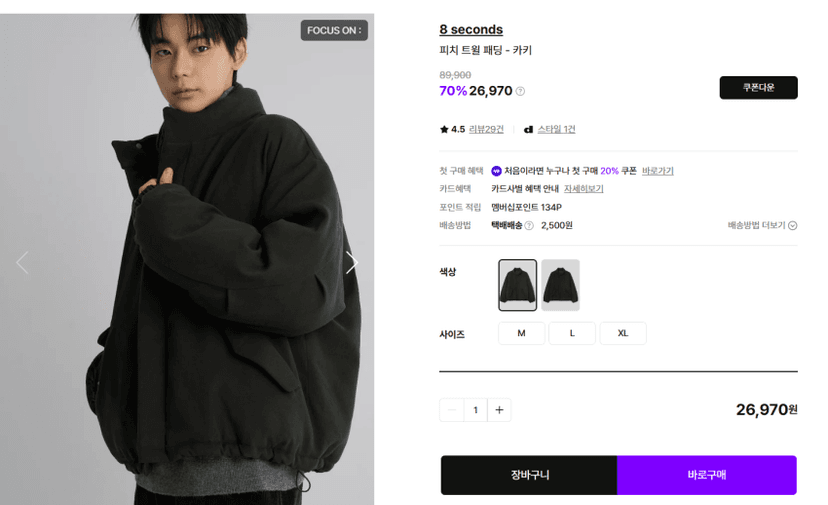Decrease quantity with the minus button
Viewport: 828px width, 505px height.
(x=451, y=410)
